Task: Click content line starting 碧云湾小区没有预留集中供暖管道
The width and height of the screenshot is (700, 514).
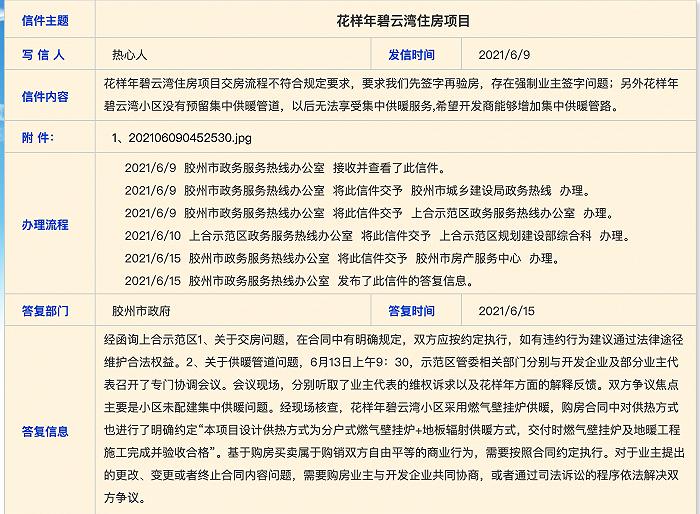Action: tap(361, 106)
